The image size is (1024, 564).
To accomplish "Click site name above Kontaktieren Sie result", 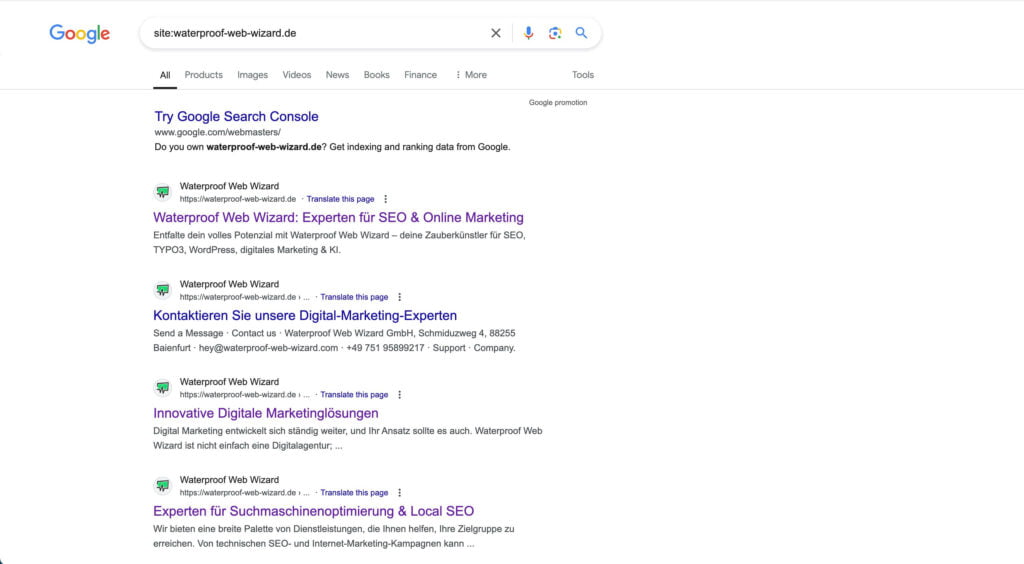I will (x=229, y=284).
